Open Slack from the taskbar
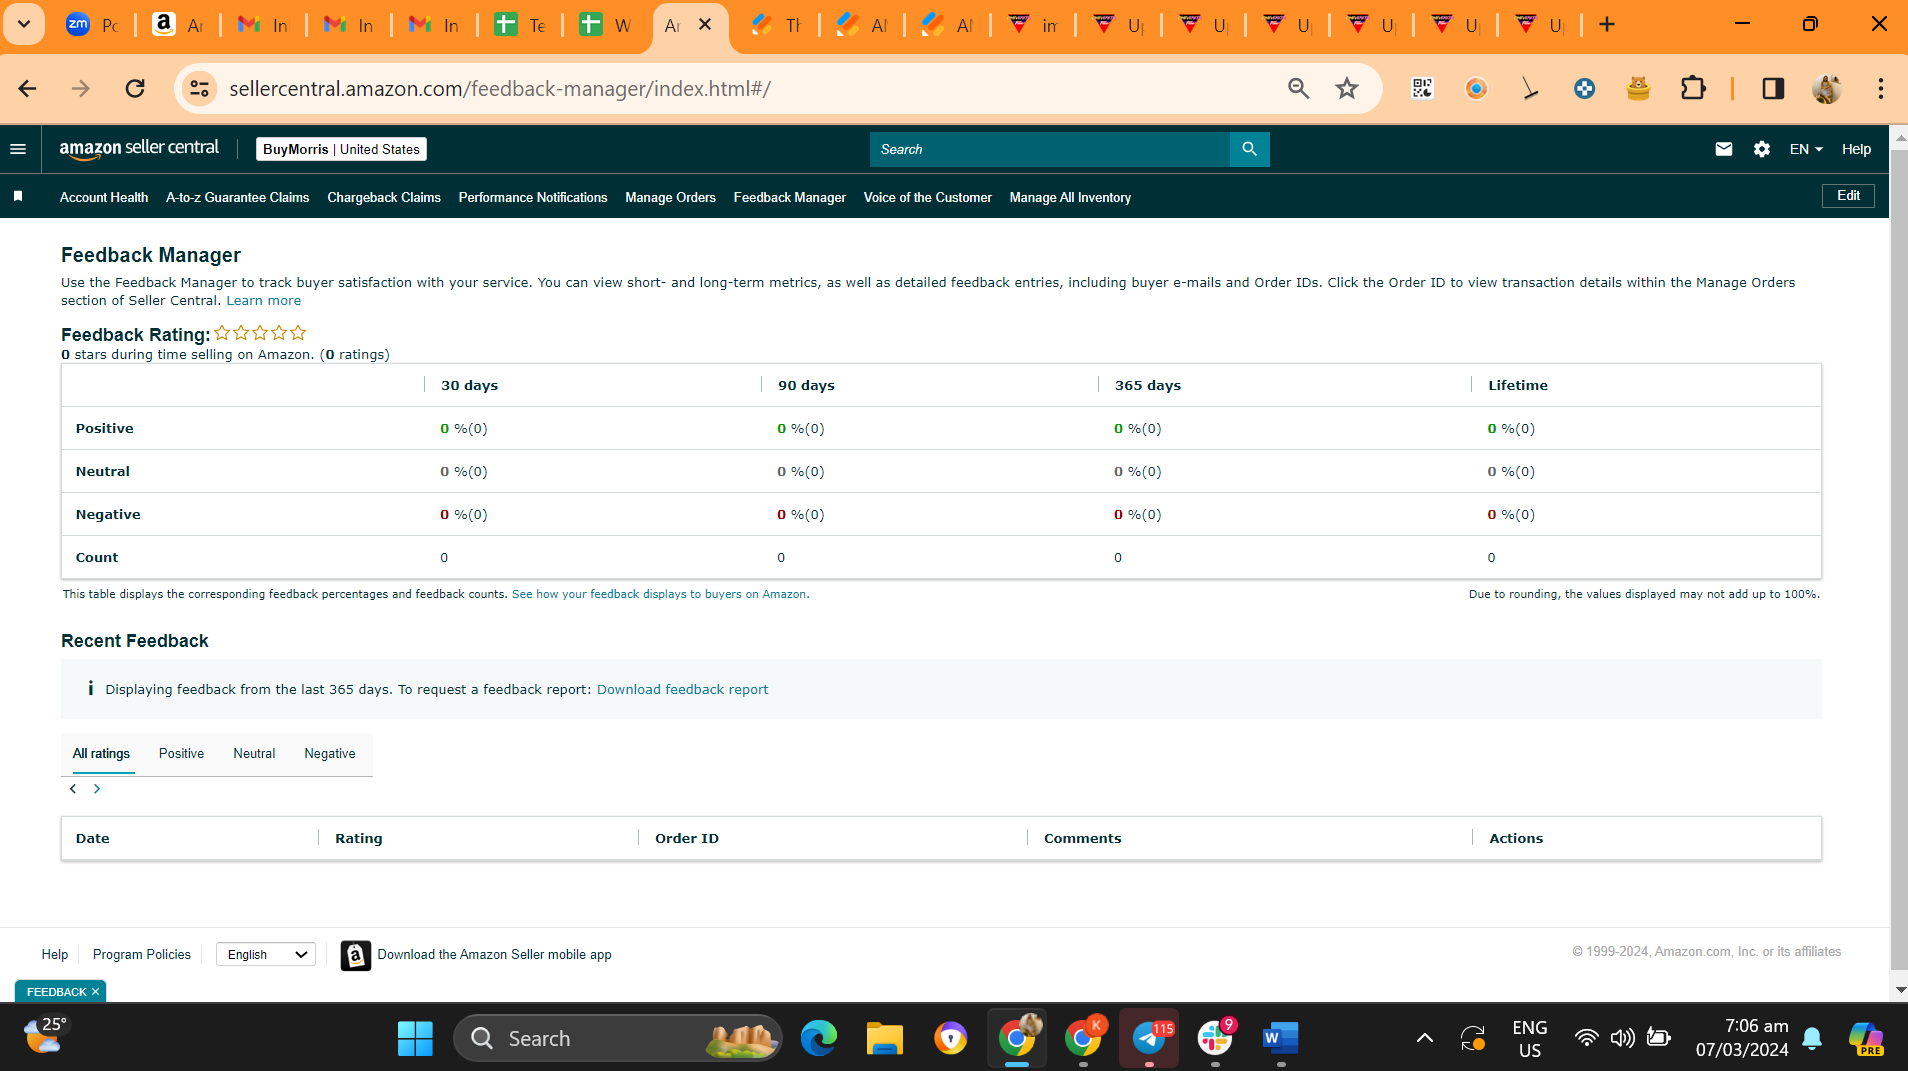The width and height of the screenshot is (1908, 1071). (1215, 1039)
